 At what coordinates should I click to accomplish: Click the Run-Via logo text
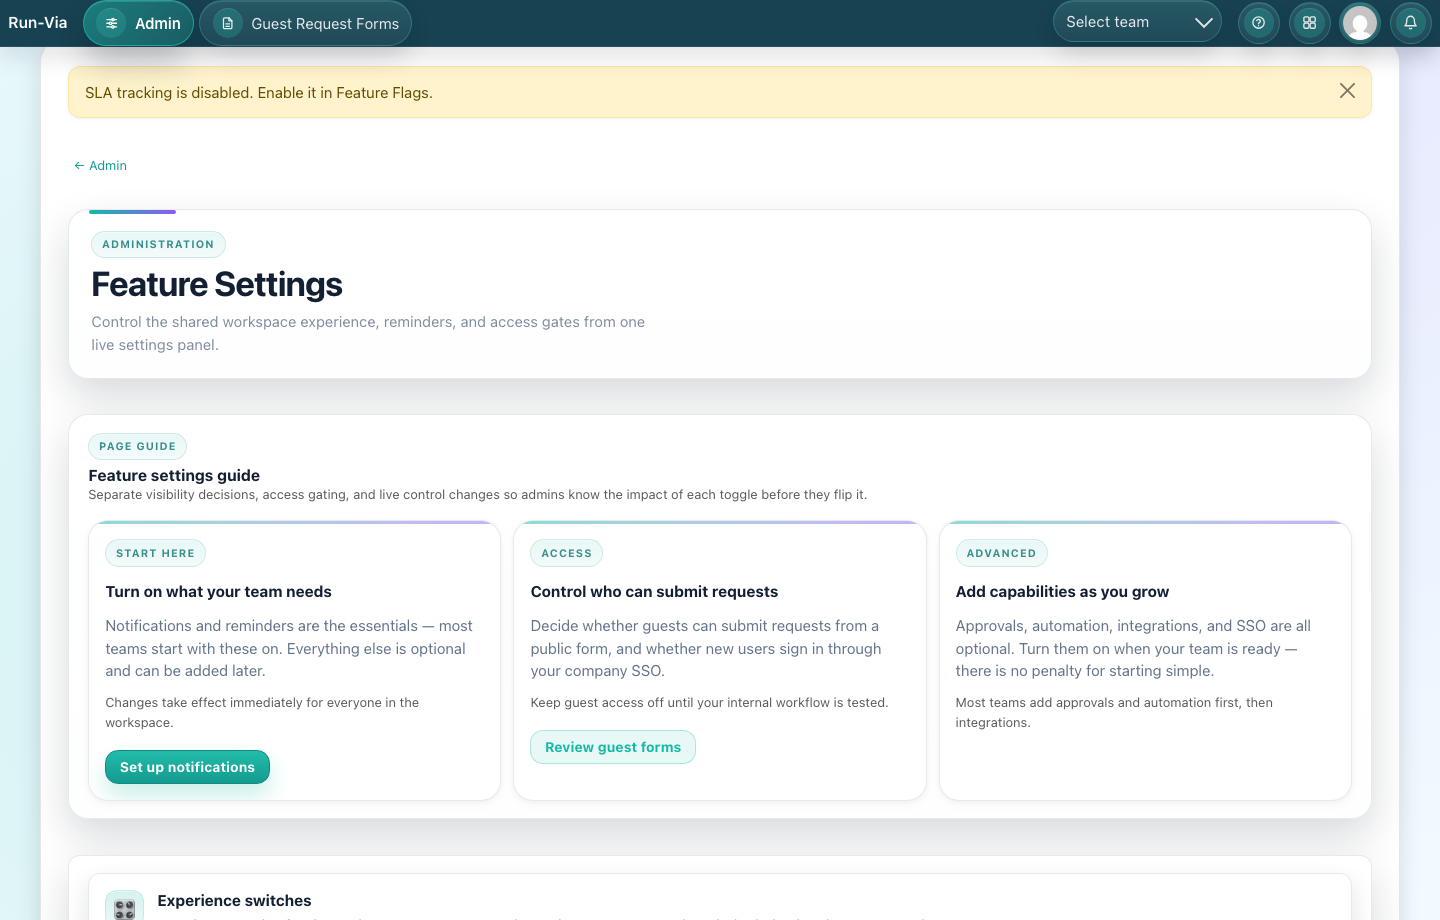click(x=38, y=23)
